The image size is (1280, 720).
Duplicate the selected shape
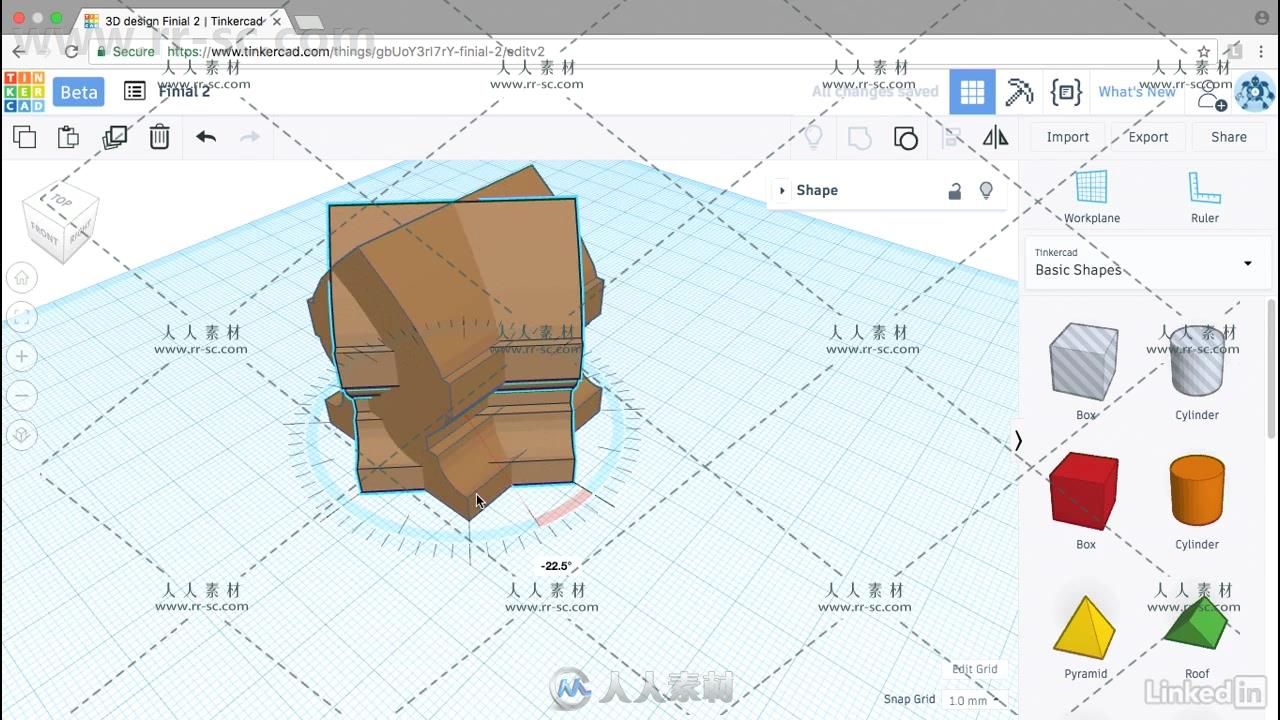pyautogui.click(x=115, y=137)
